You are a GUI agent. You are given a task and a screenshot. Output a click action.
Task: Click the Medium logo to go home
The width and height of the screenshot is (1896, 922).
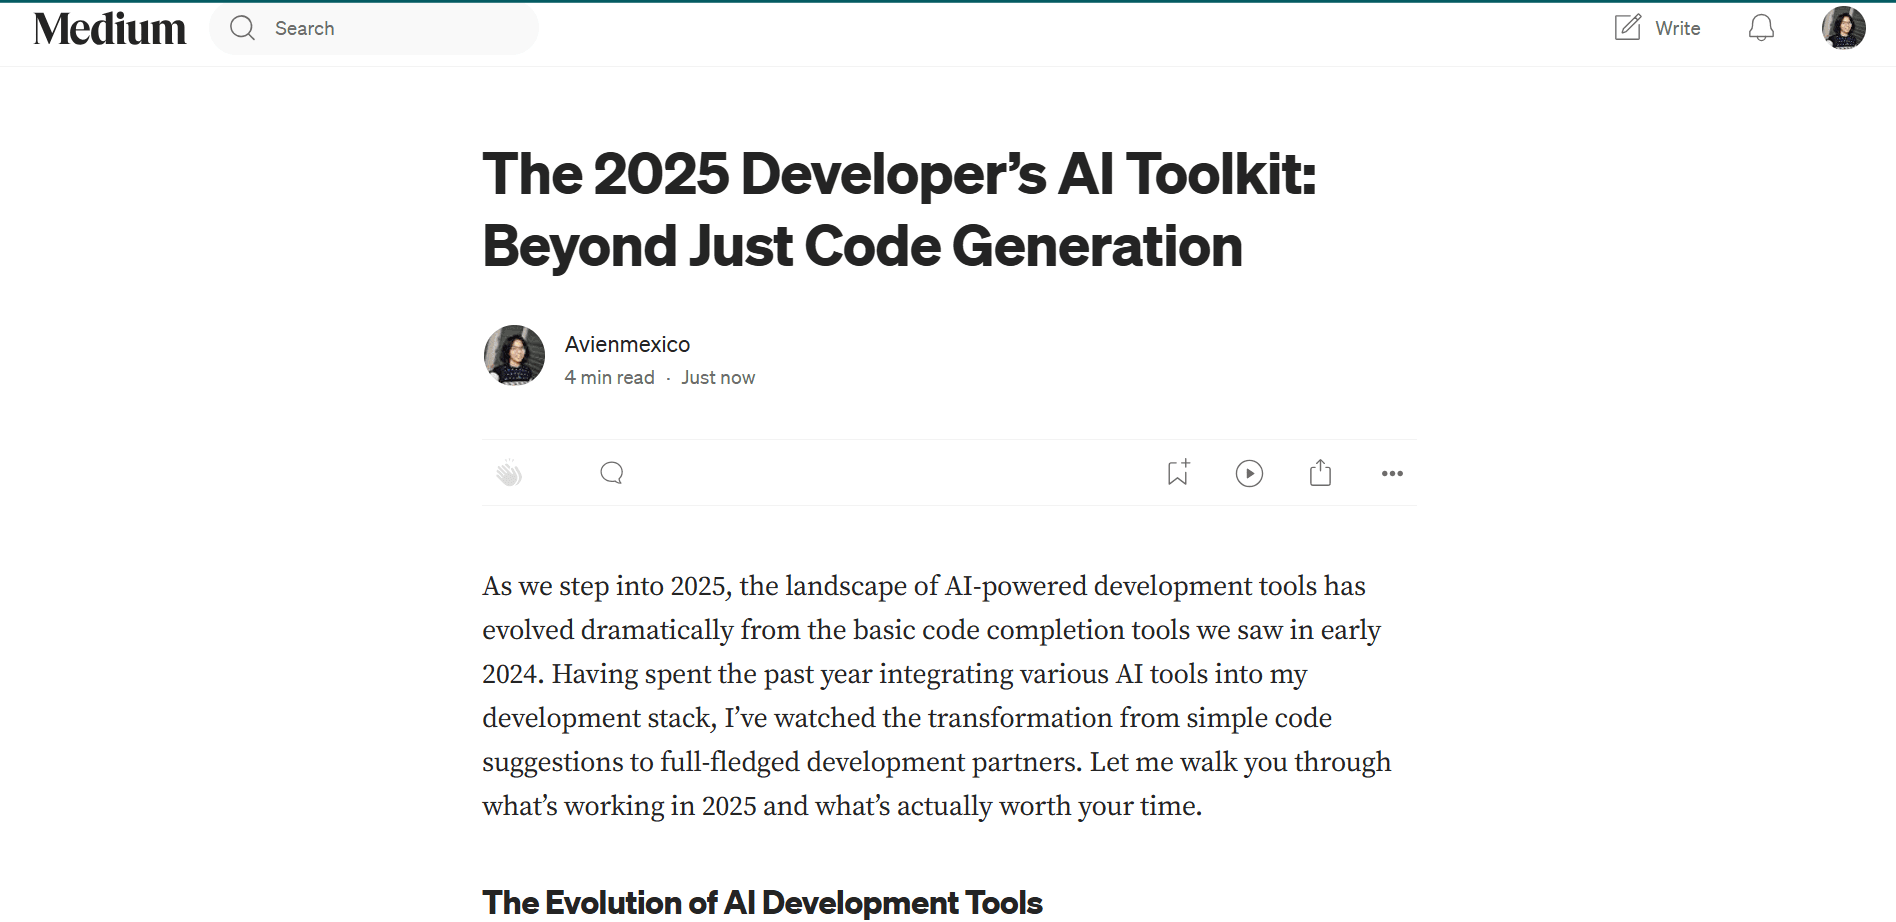(x=110, y=29)
